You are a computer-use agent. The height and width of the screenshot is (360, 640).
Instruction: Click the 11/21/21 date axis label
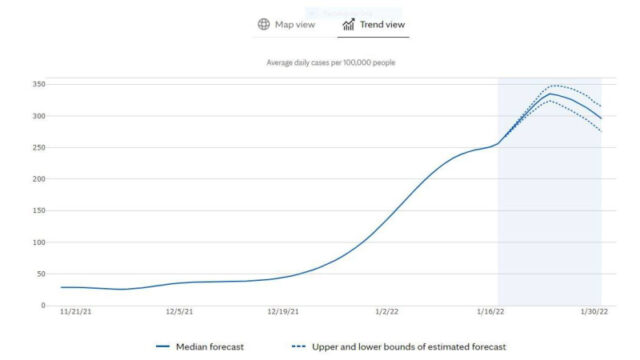pyautogui.click(x=76, y=312)
